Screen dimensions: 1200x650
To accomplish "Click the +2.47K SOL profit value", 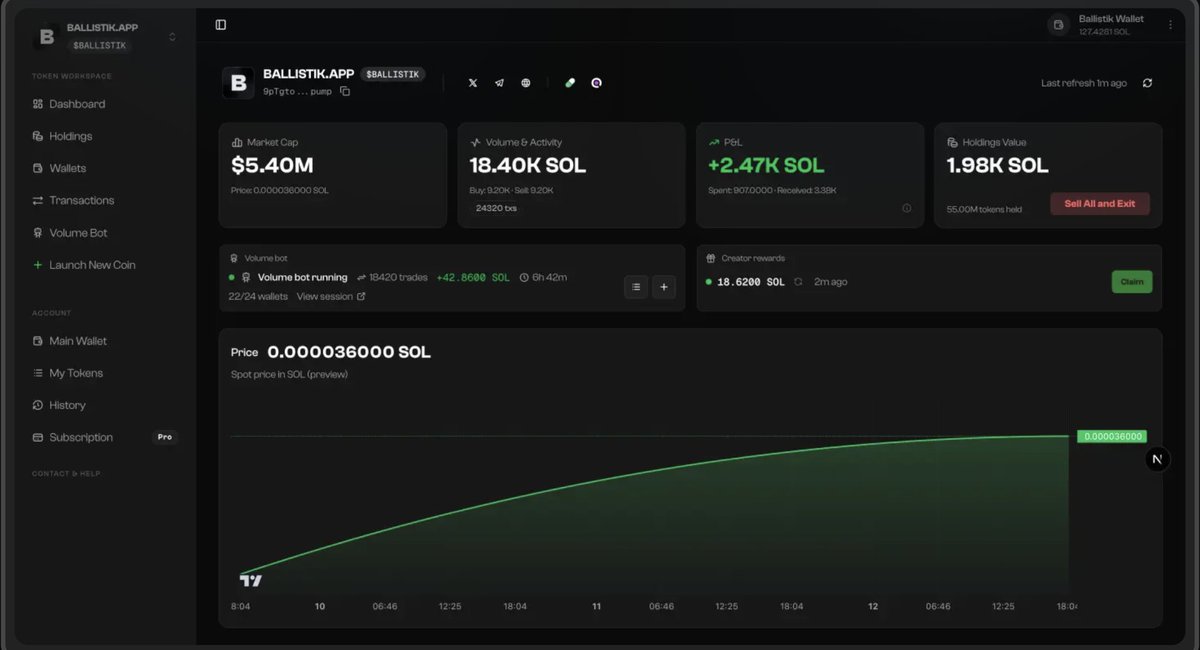I will click(768, 165).
